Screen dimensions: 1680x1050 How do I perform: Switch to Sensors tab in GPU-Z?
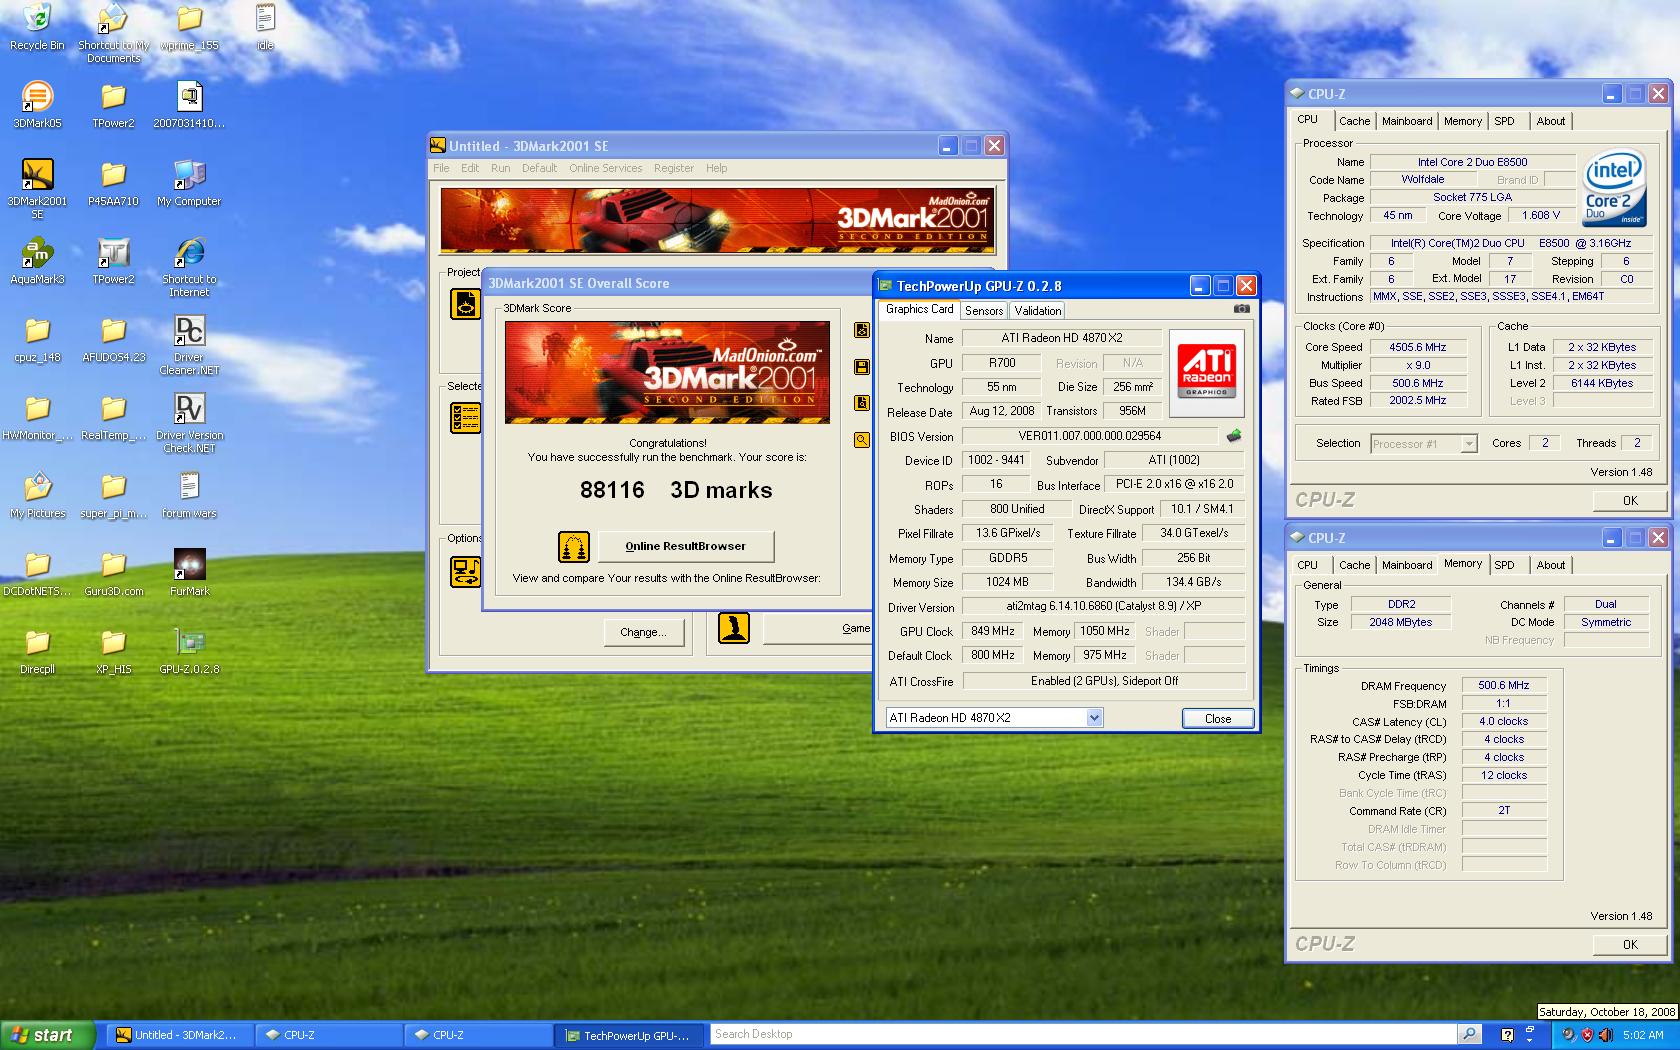(984, 311)
